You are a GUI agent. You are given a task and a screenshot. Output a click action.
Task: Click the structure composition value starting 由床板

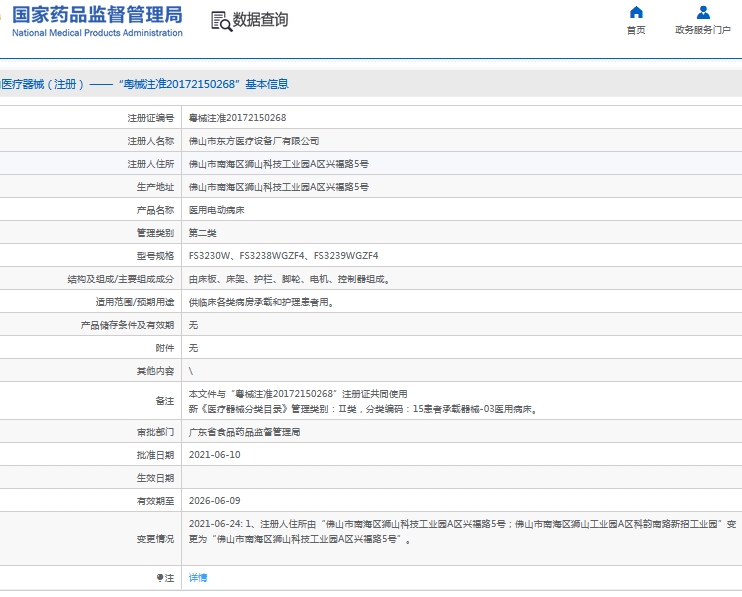point(289,279)
